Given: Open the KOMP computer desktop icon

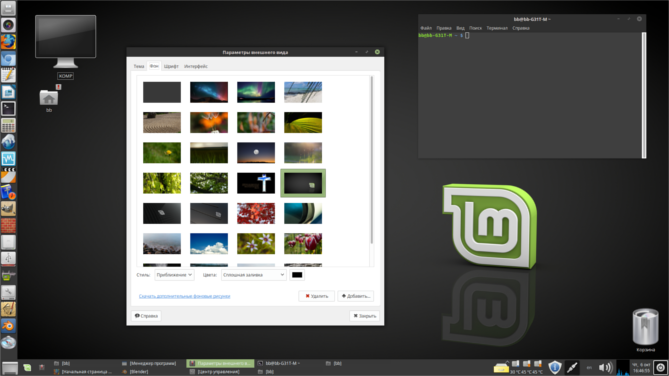Looking at the screenshot, I should 65,42.
